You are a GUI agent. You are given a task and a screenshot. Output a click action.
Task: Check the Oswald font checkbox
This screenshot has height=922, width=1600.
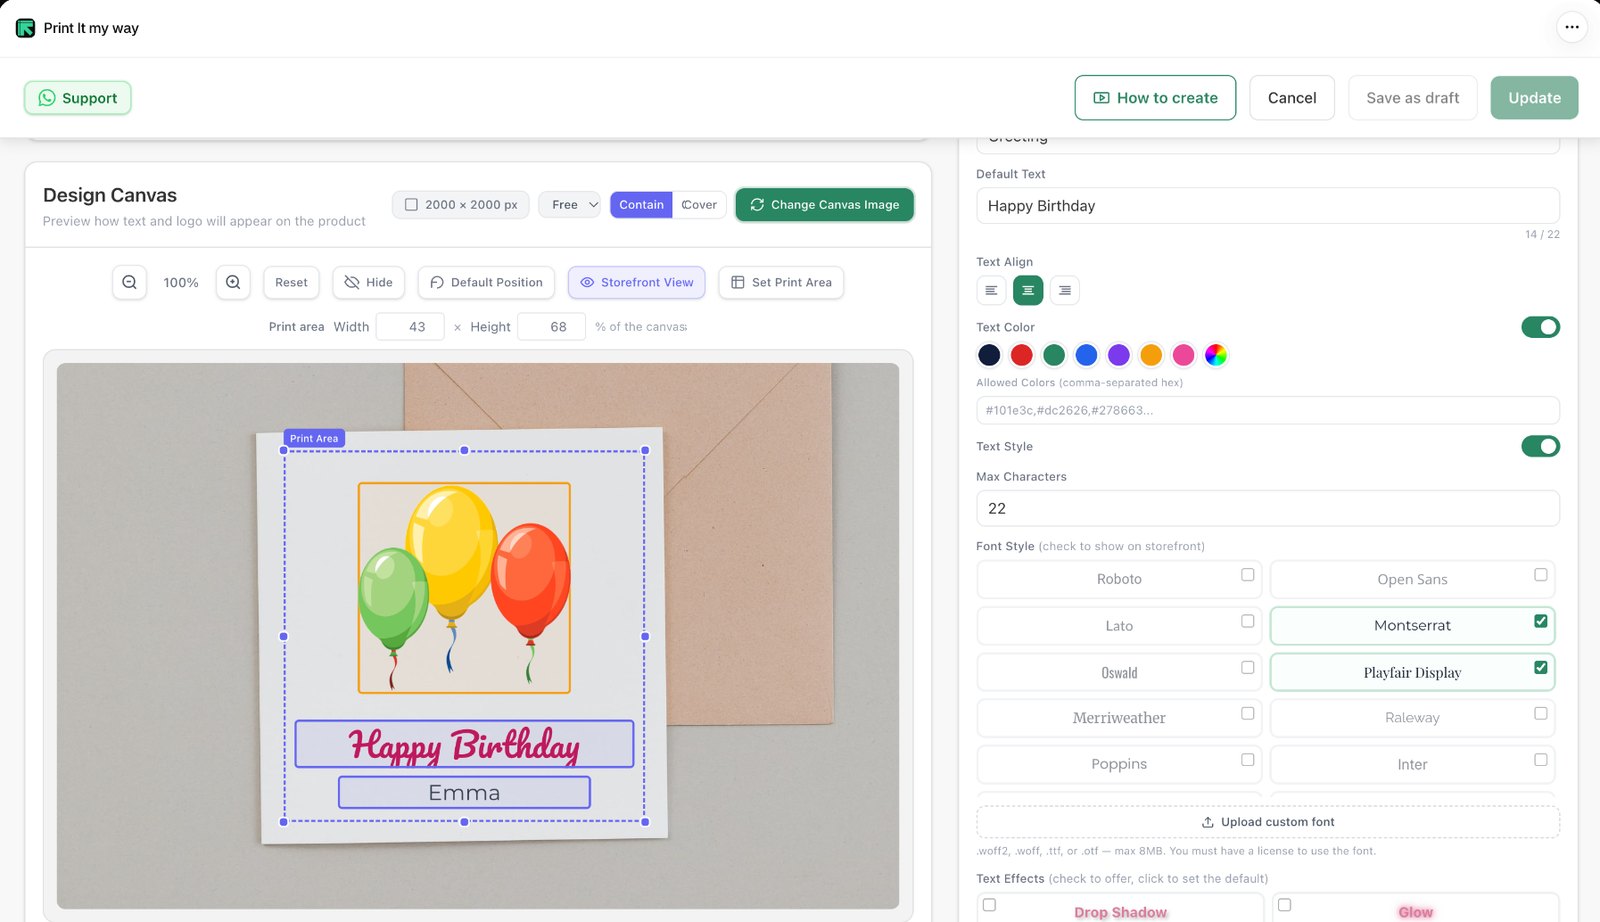click(1248, 667)
